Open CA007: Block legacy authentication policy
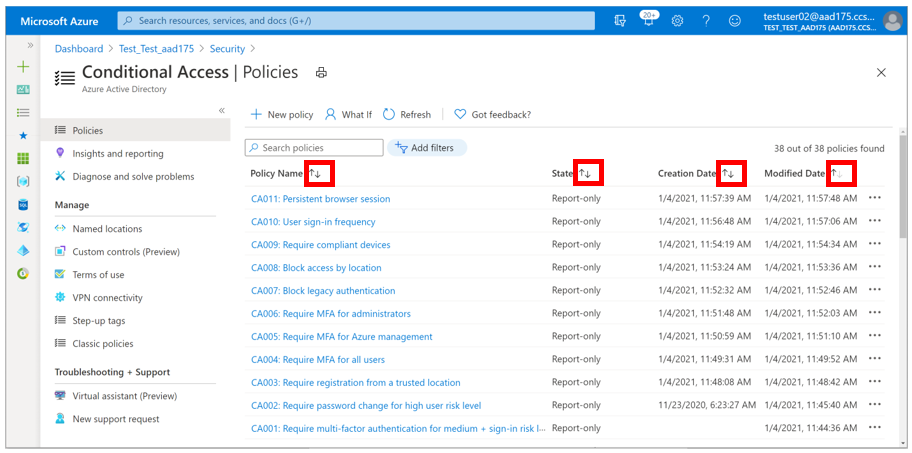The height and width of the screenshot is (453, 912). click(323, 291)
